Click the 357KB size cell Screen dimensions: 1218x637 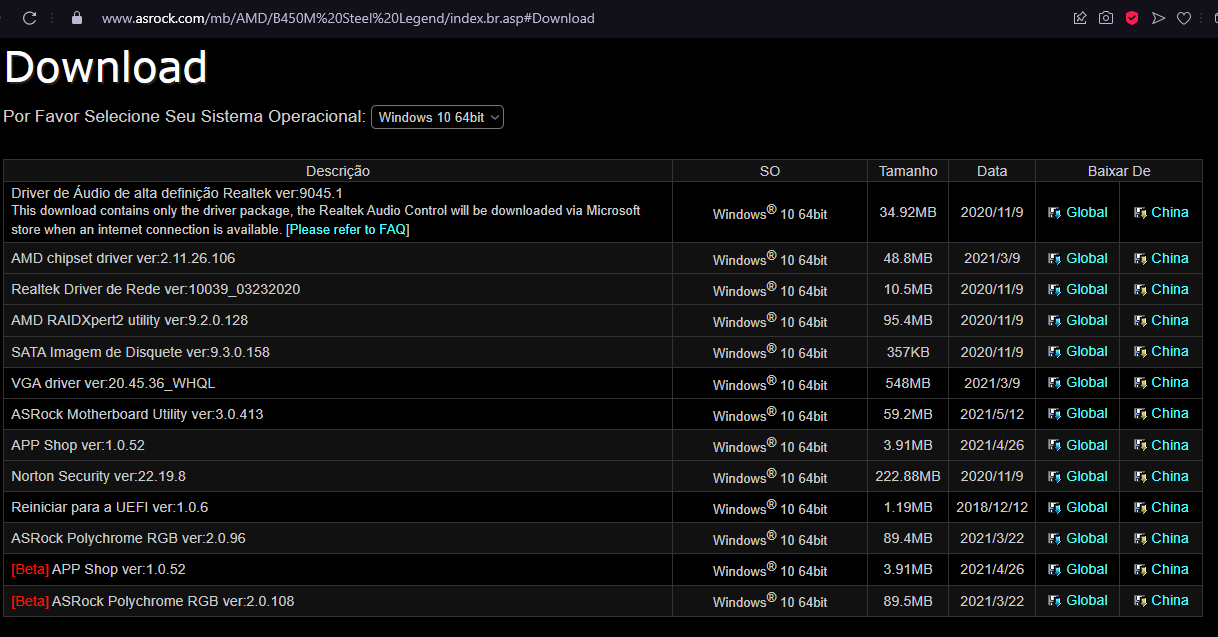(908, 352)
